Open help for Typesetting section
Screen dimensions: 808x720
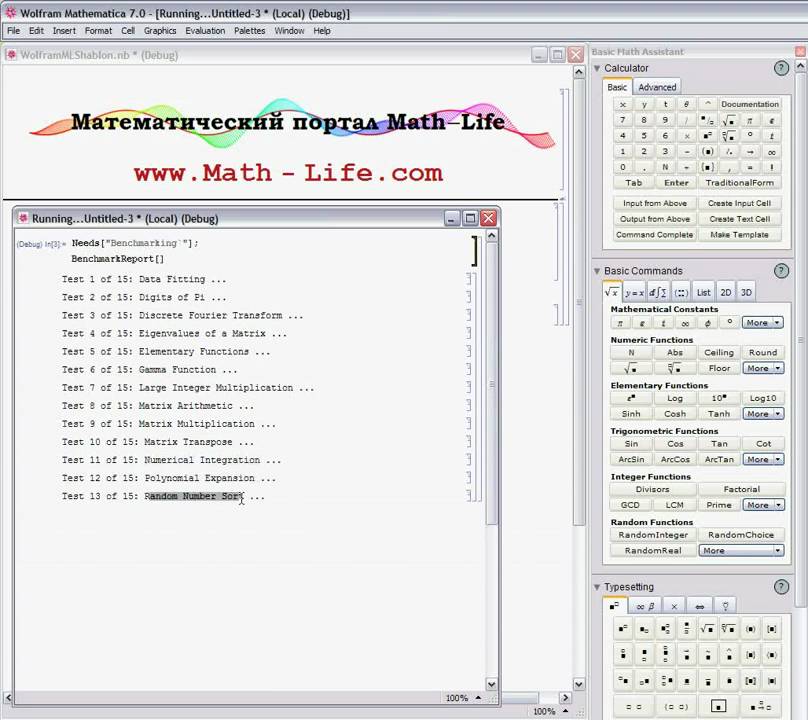pos(781,587)
